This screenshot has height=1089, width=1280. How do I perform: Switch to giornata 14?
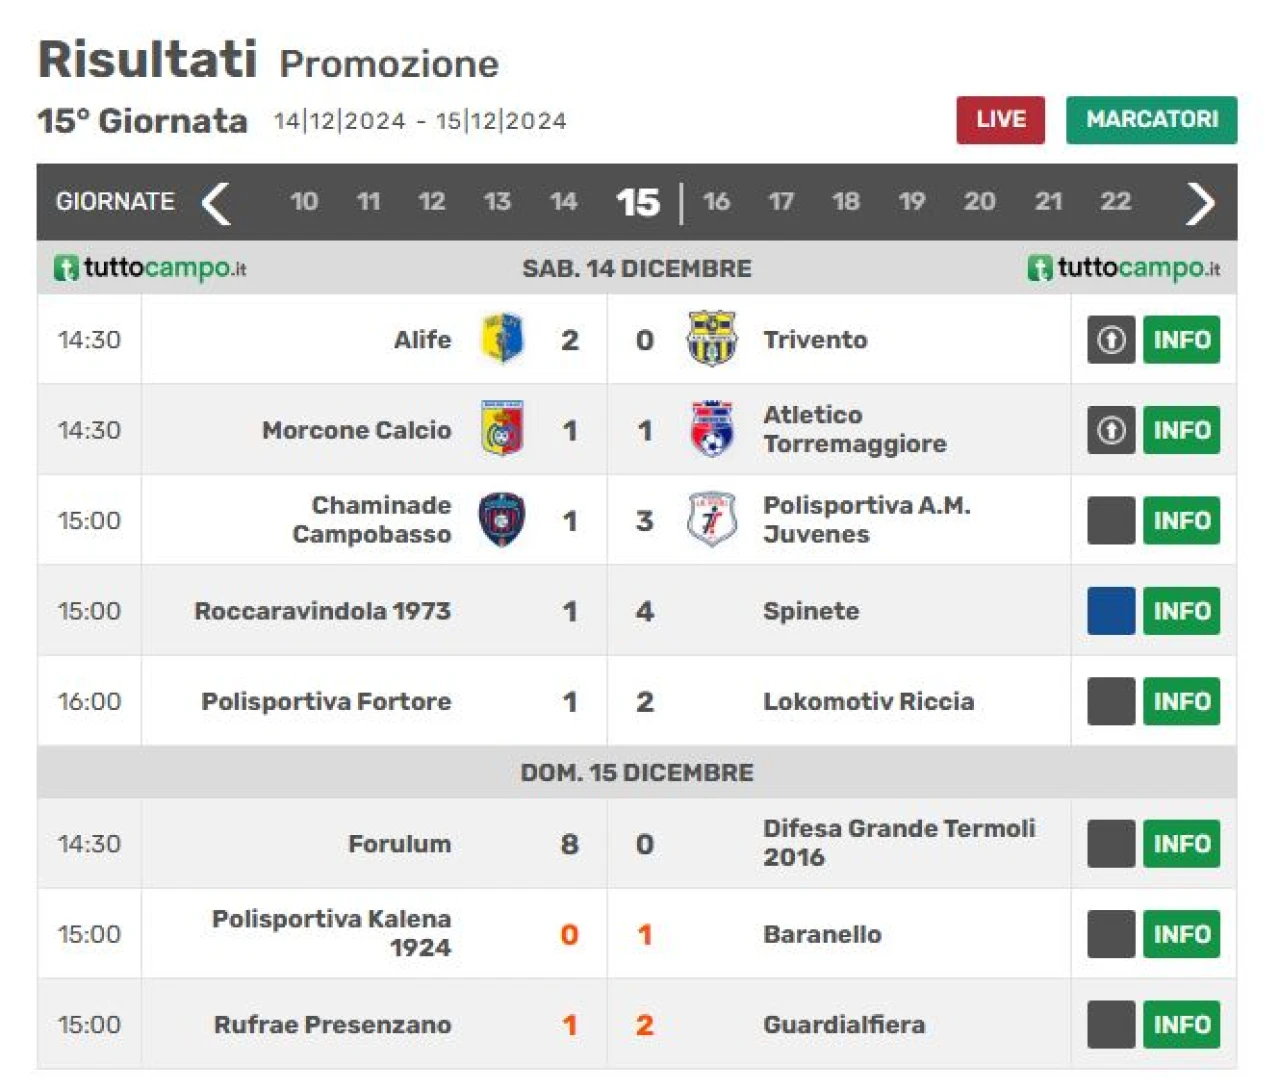click(563, 202)
